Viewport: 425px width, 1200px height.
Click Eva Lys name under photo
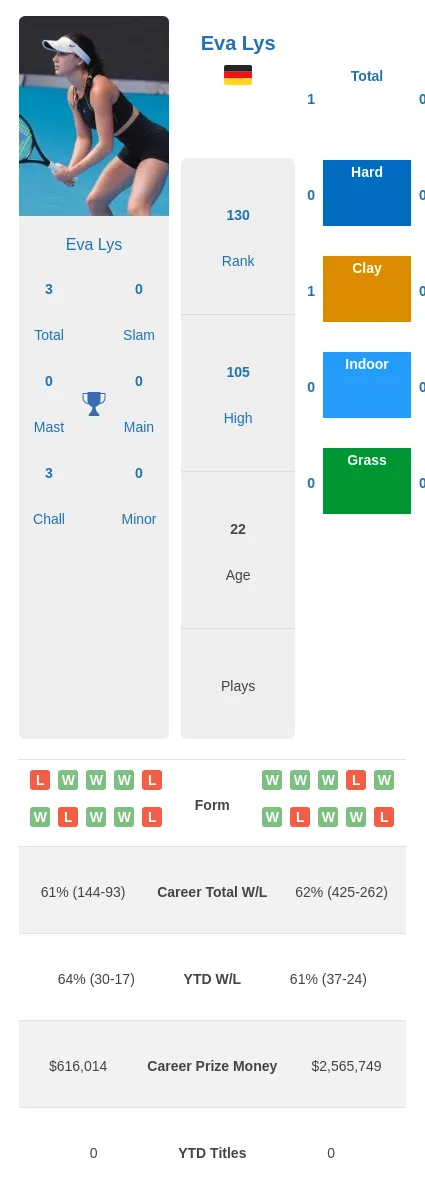coord(94,244)
